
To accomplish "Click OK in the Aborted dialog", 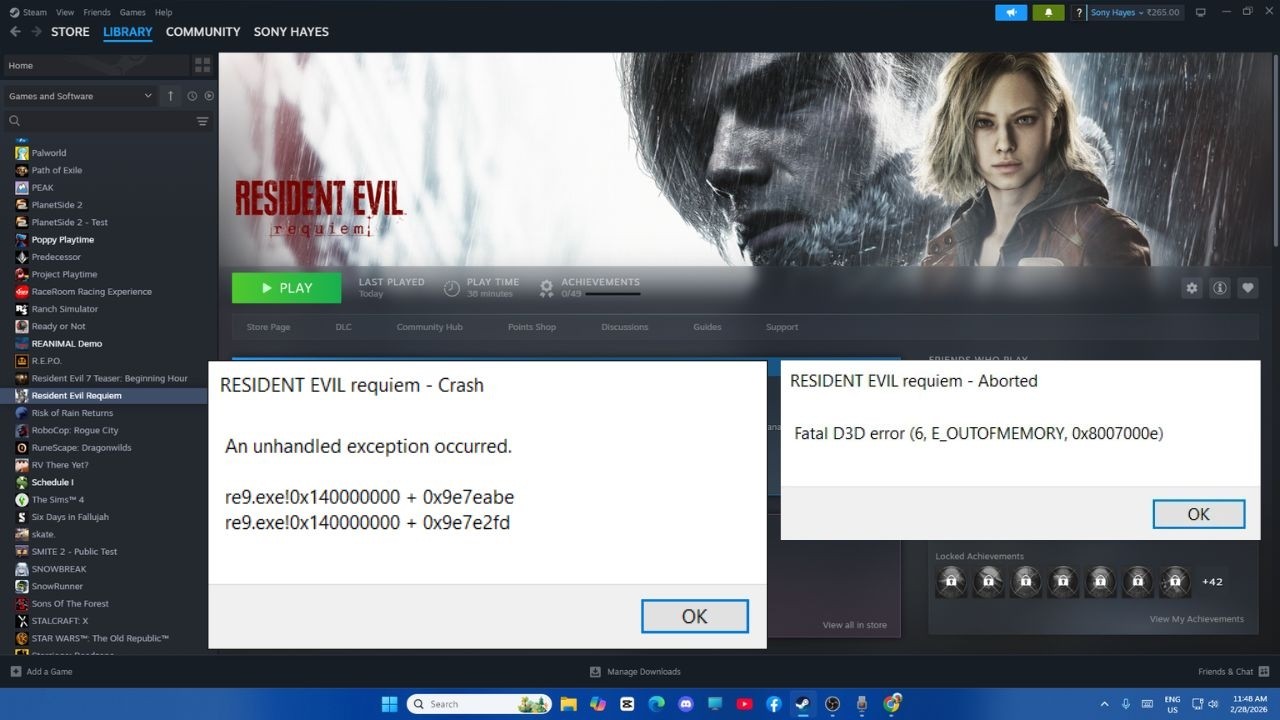I will (1198, 514).
